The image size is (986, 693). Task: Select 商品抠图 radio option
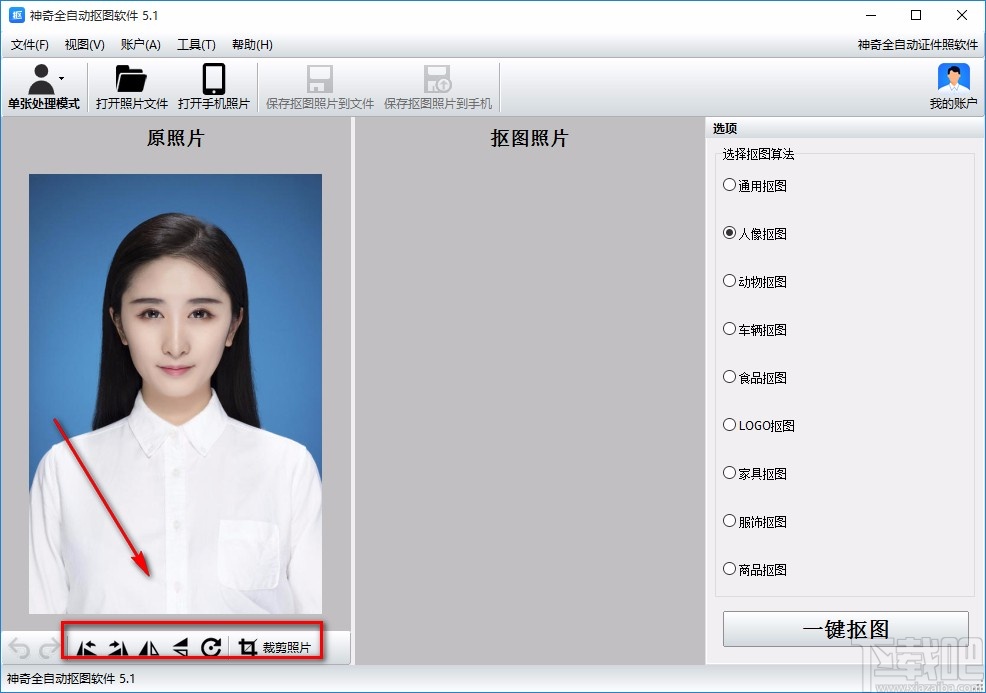[x=755, y=569]
